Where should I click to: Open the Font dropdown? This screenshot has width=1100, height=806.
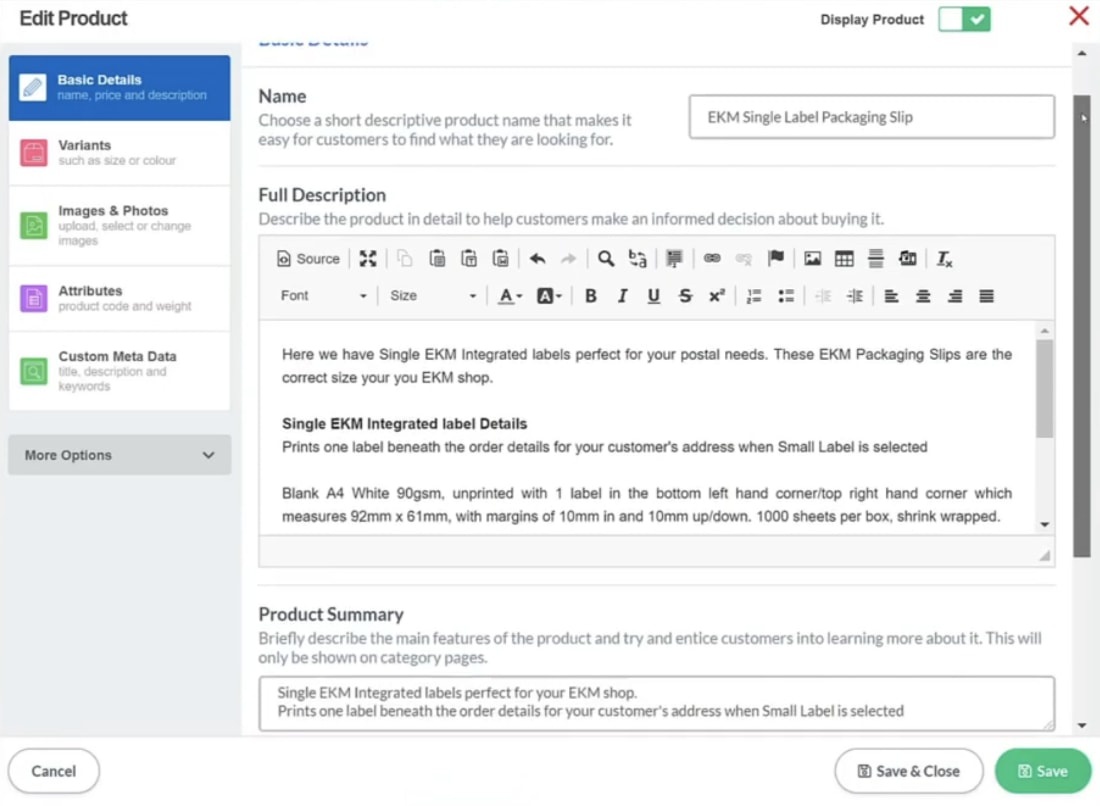(x=323, y=296)
